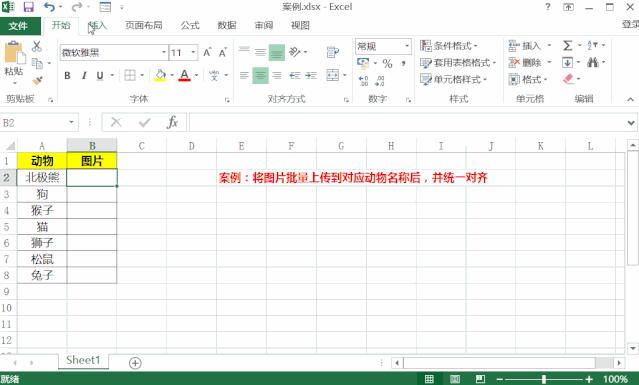639x385 pixels.
Task: Increase font size with larger A
Action: [207, 53]
